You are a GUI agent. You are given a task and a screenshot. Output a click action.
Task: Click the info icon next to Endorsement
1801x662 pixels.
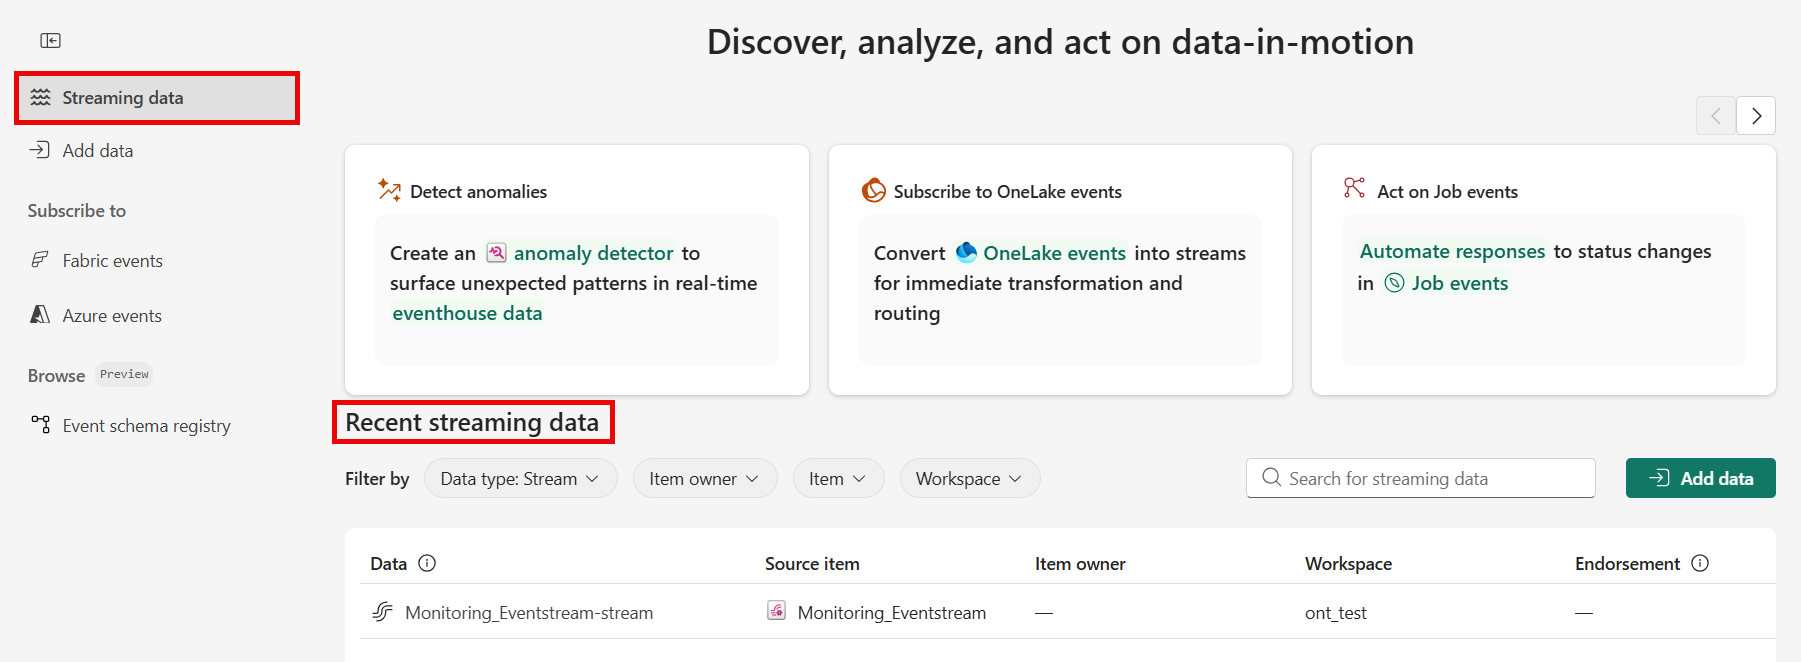(1699, 563)
